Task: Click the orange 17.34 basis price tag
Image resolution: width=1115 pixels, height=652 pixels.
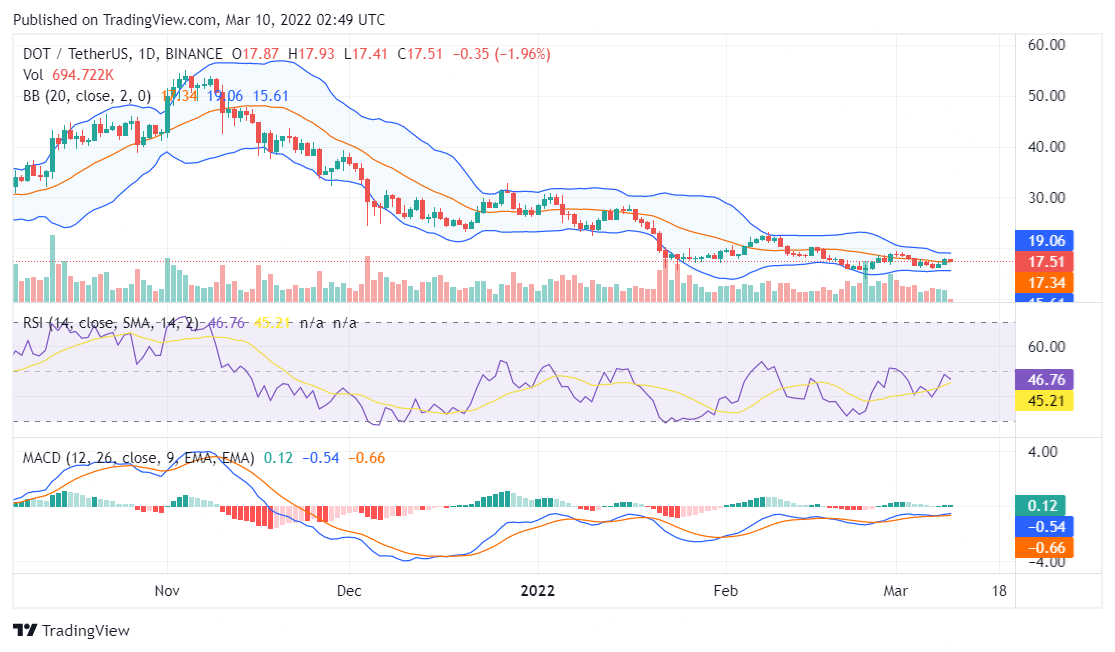Action: (x=1044, y=284)
